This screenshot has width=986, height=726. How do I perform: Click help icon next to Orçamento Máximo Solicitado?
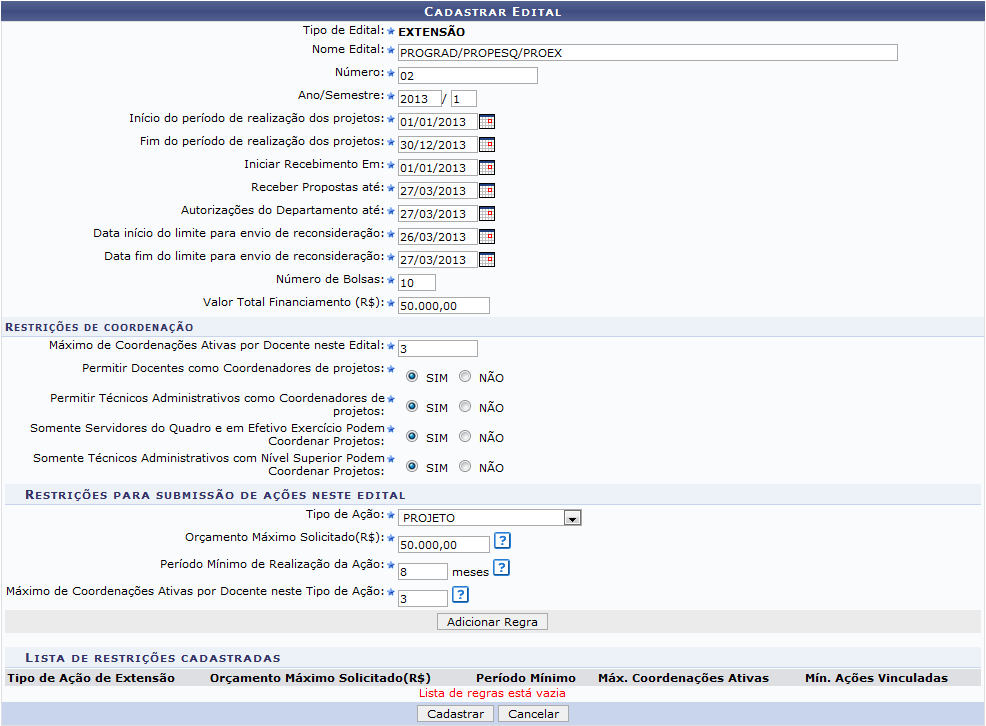[x=503, y=541]
